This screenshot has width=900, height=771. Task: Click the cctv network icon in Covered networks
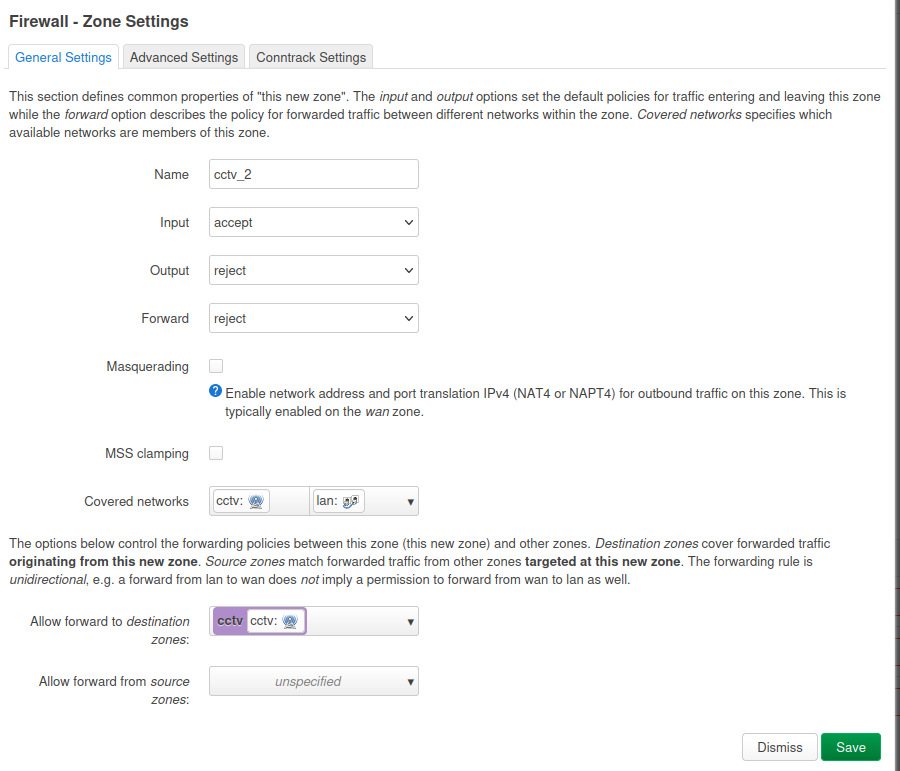click(x=257, y=502)
